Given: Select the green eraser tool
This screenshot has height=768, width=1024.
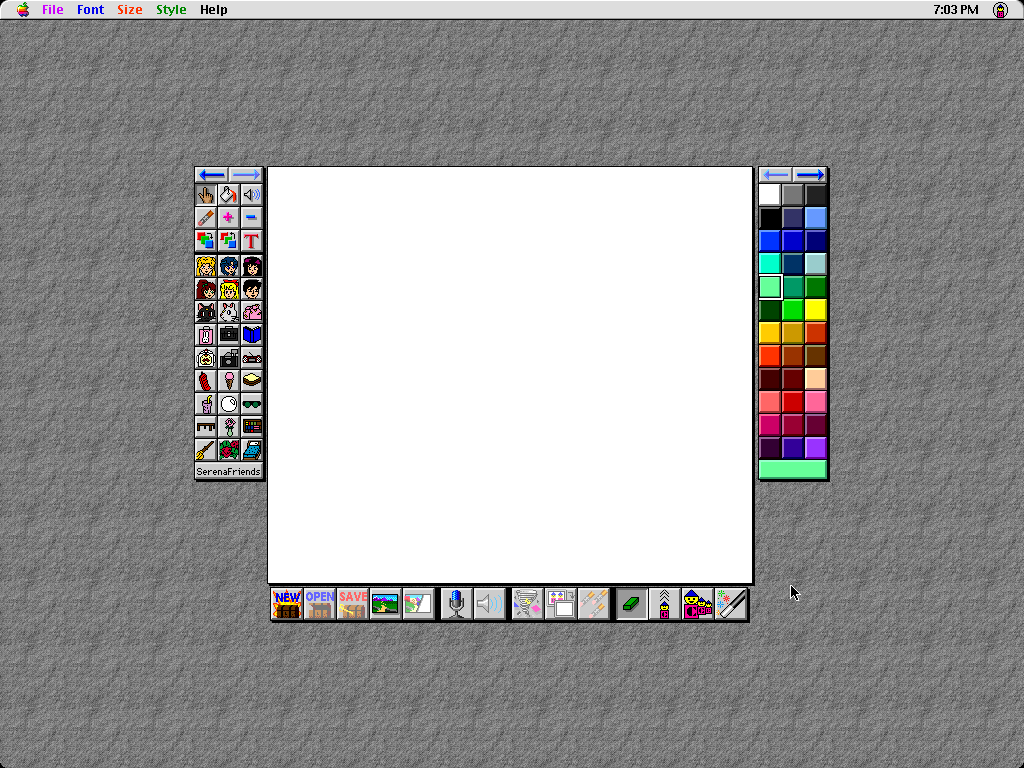Looking at the screenshot, I should (632, 603).
